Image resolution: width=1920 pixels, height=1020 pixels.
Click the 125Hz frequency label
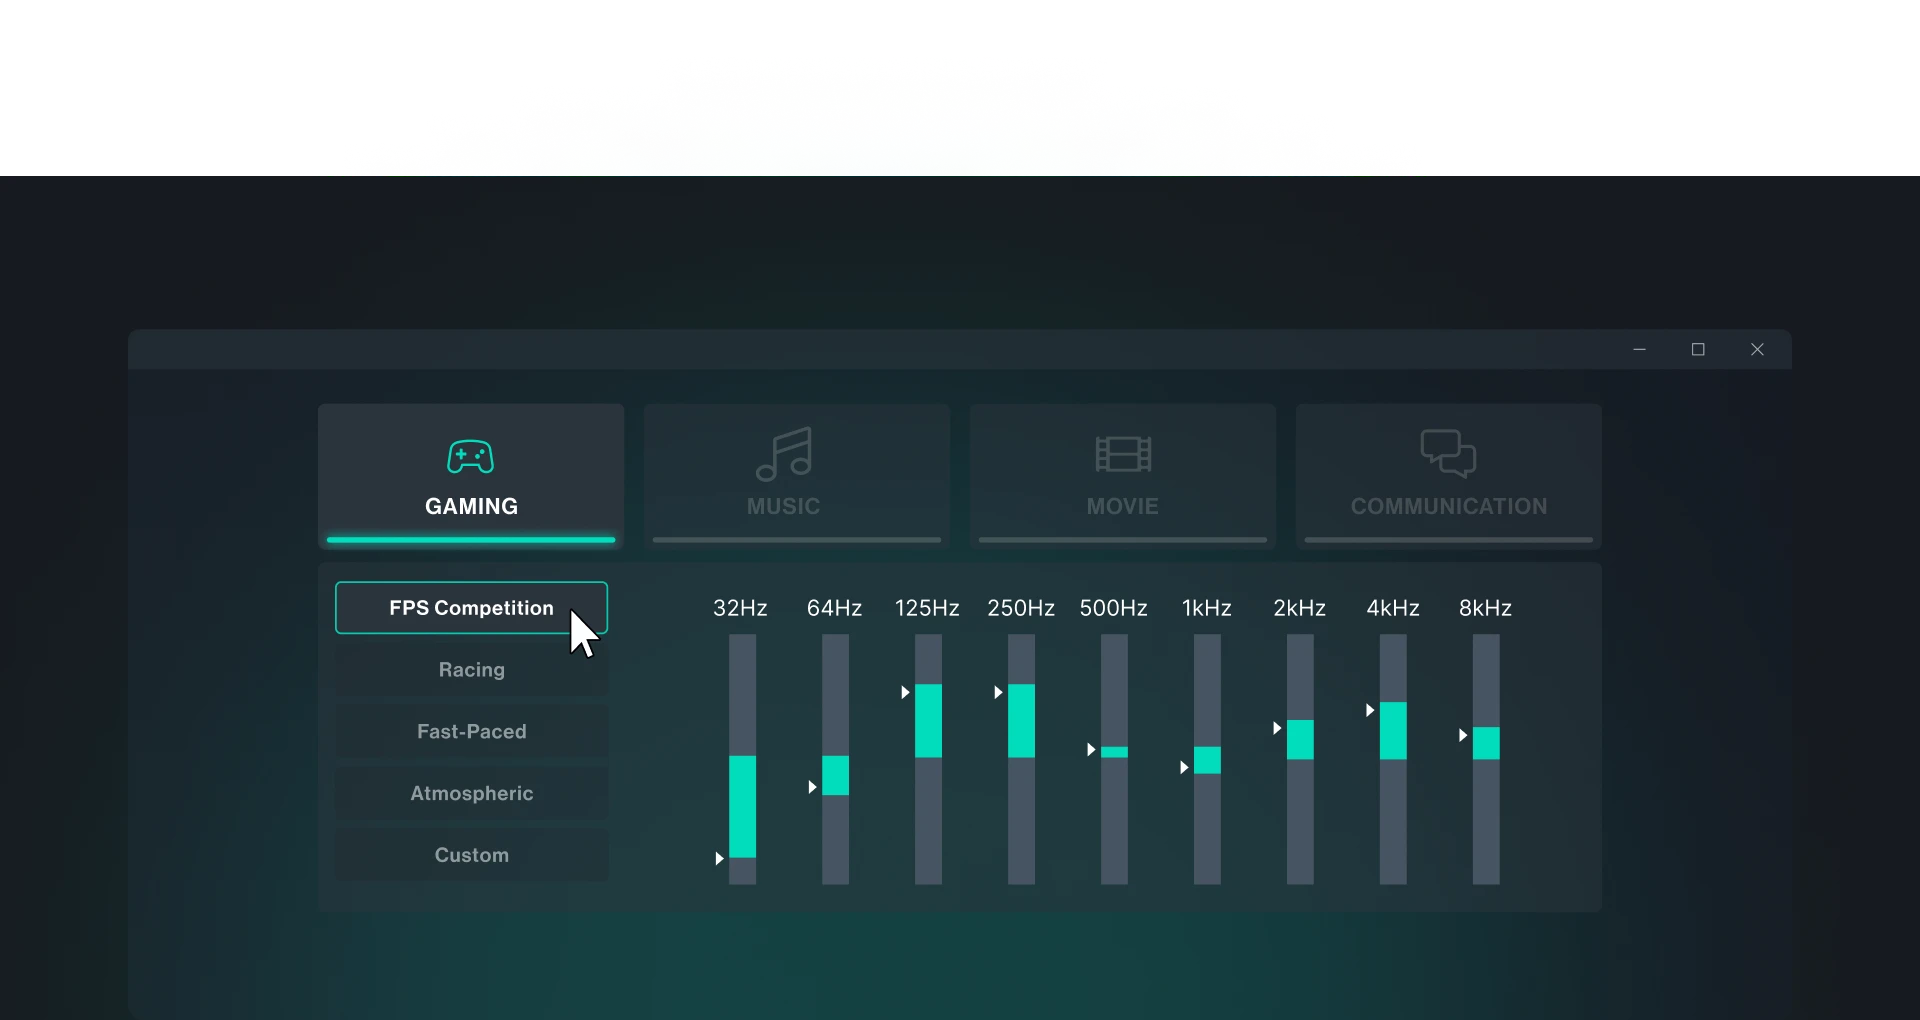(x=927, y=608)
